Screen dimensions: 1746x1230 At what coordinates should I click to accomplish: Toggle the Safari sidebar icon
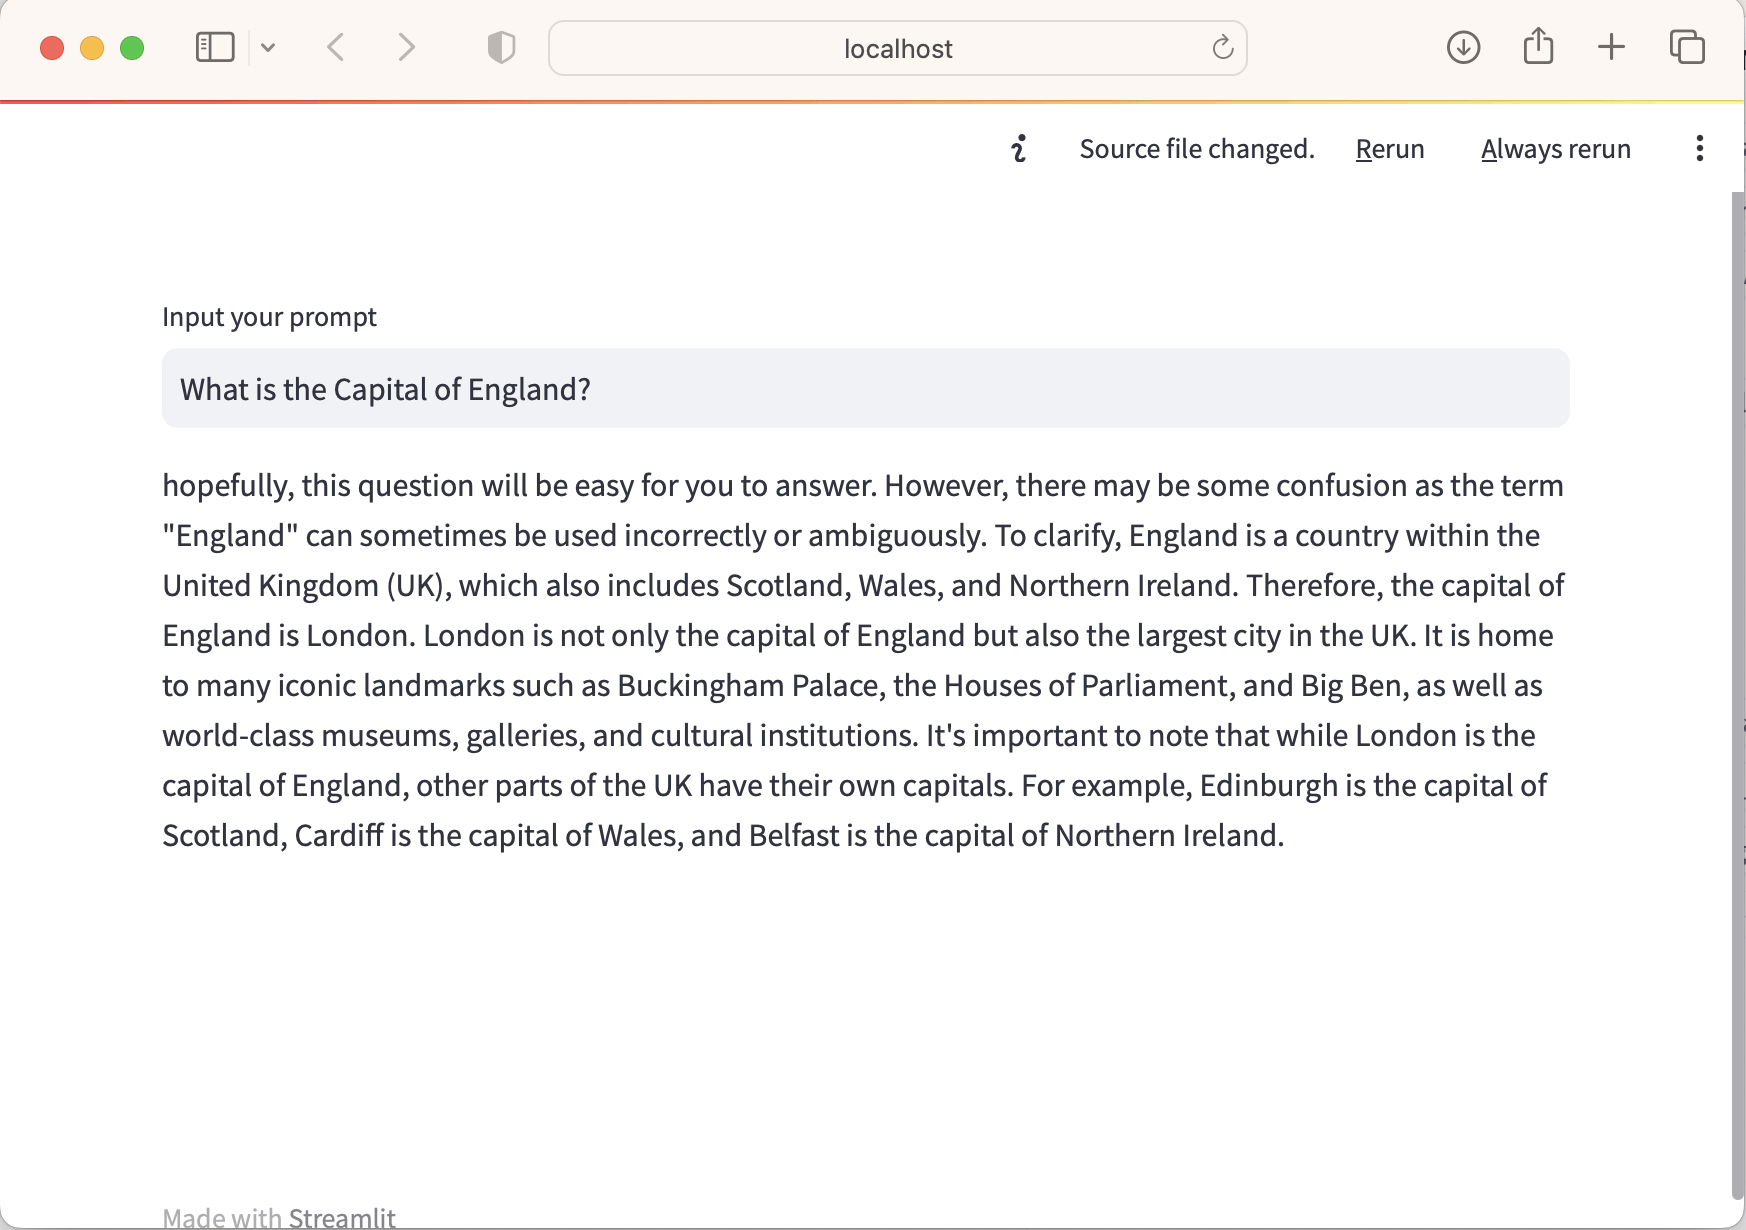click(215, 47)
